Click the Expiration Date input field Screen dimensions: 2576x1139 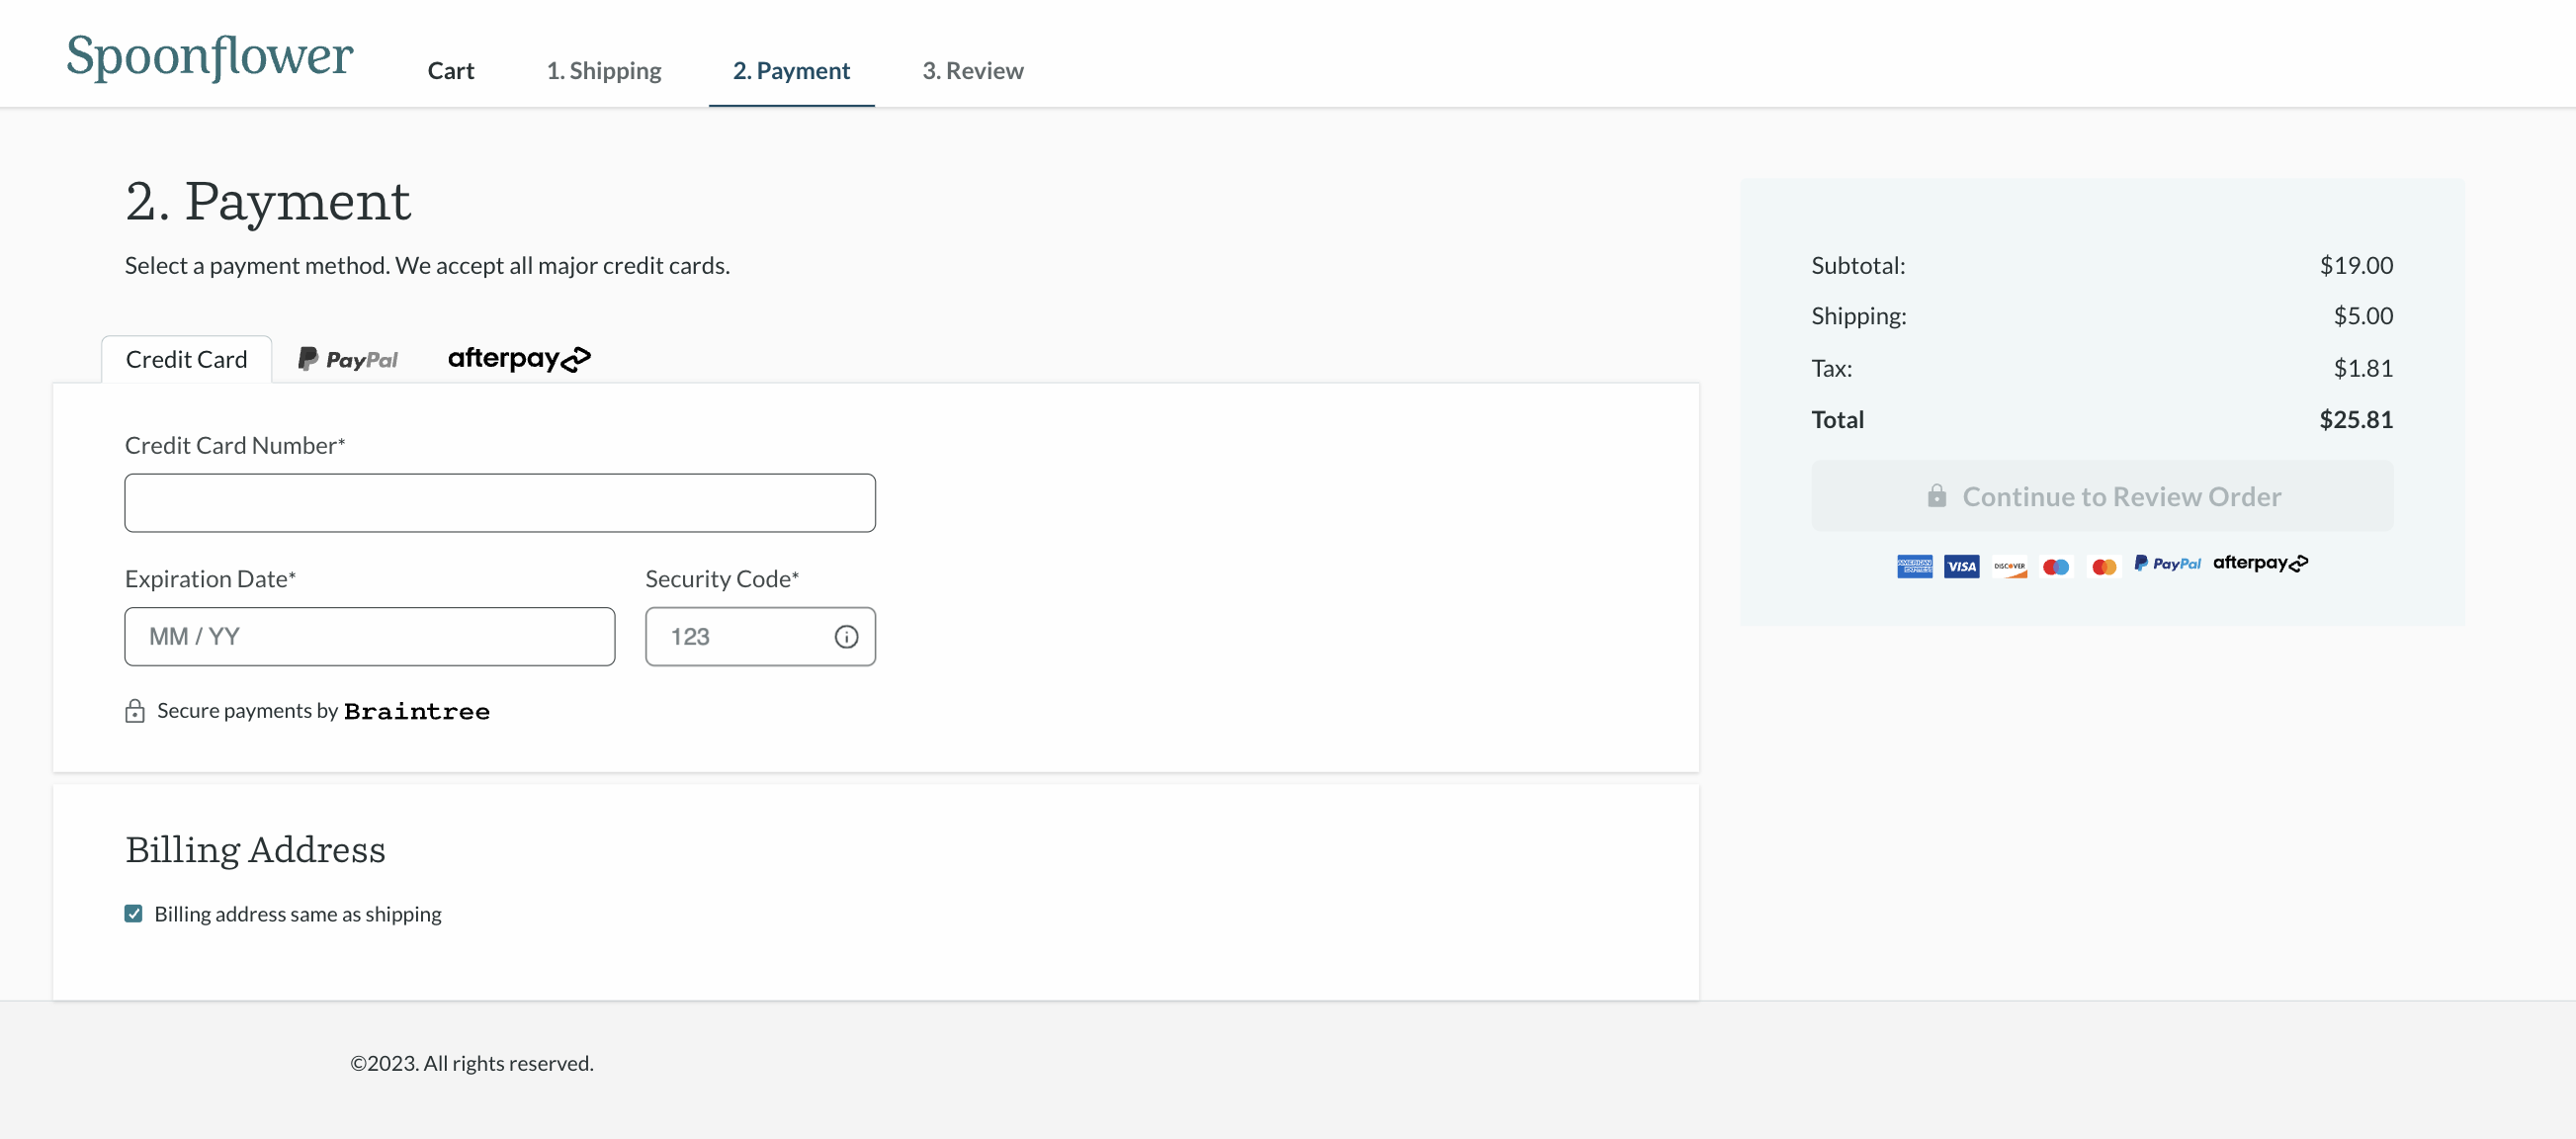(x=370, y=636)
